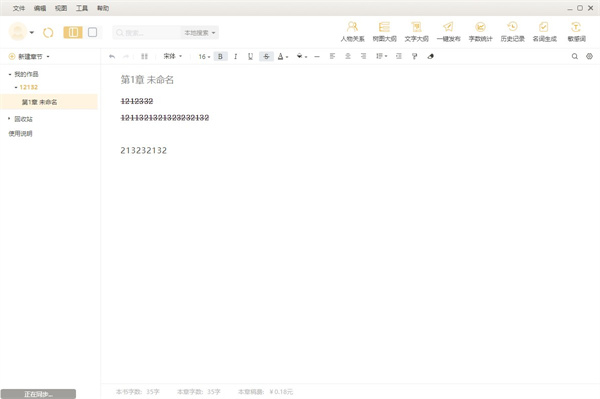Collapse the 12132 book node
600x399 pixels.
[x=16, y=87]
